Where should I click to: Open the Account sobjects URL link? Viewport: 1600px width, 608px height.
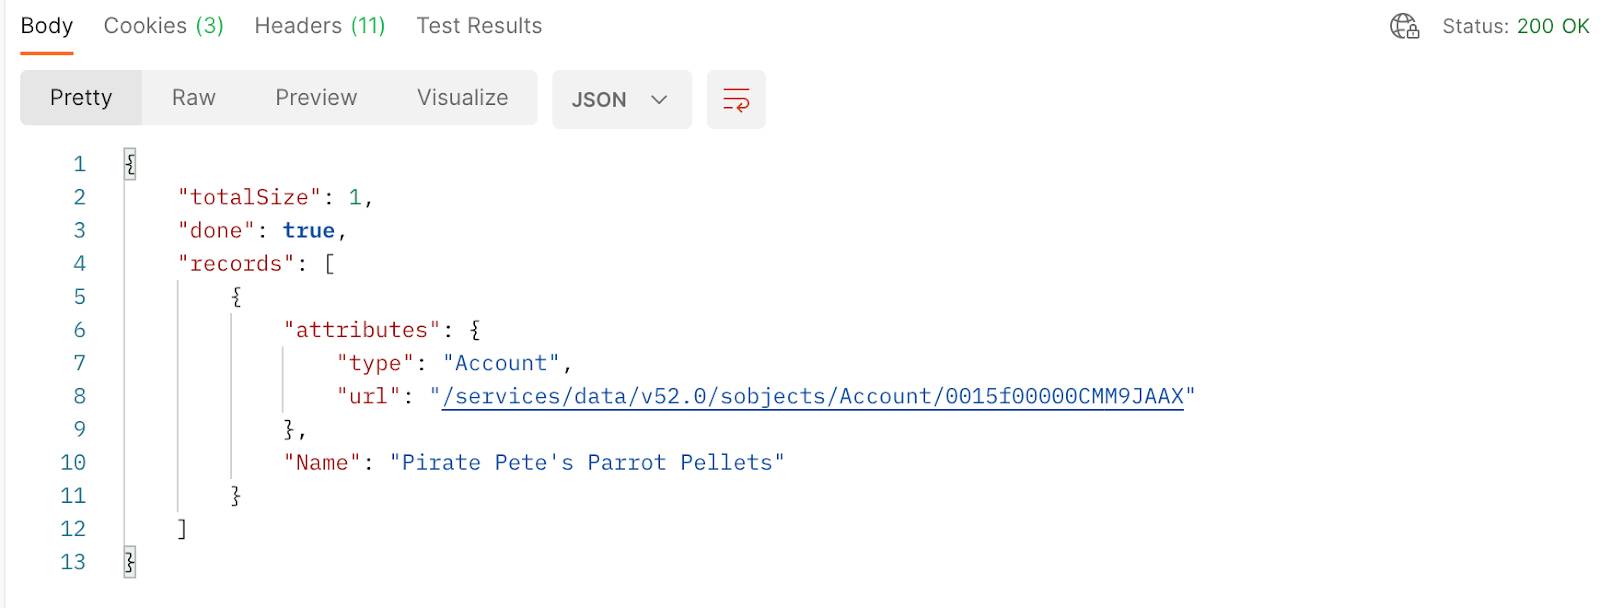[812, 396]
